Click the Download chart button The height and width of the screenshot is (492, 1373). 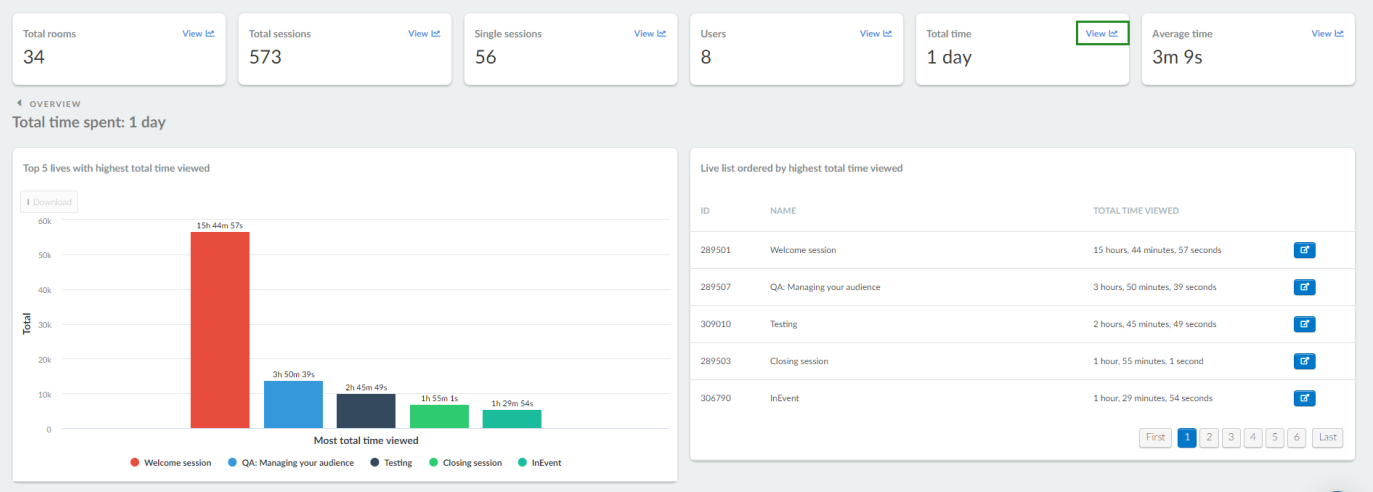(49, 202)
